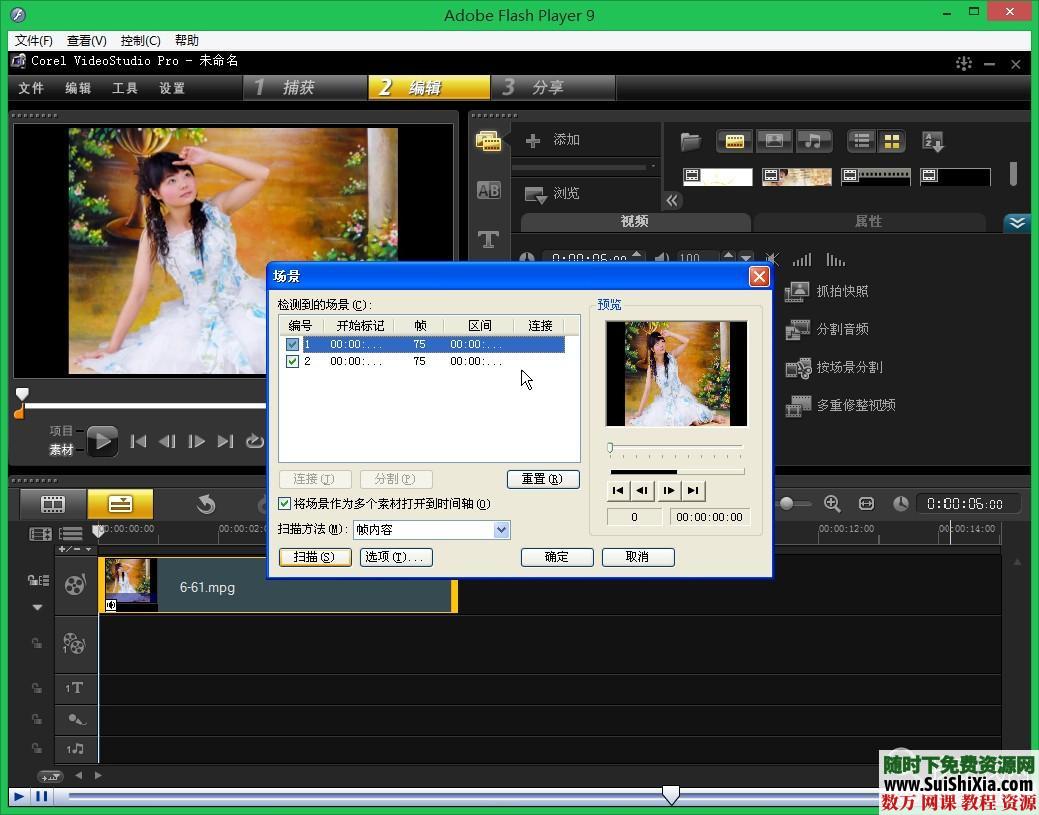Open the Tools menu
Screen dimensions: 1039x815
click(x=125, y=88)
